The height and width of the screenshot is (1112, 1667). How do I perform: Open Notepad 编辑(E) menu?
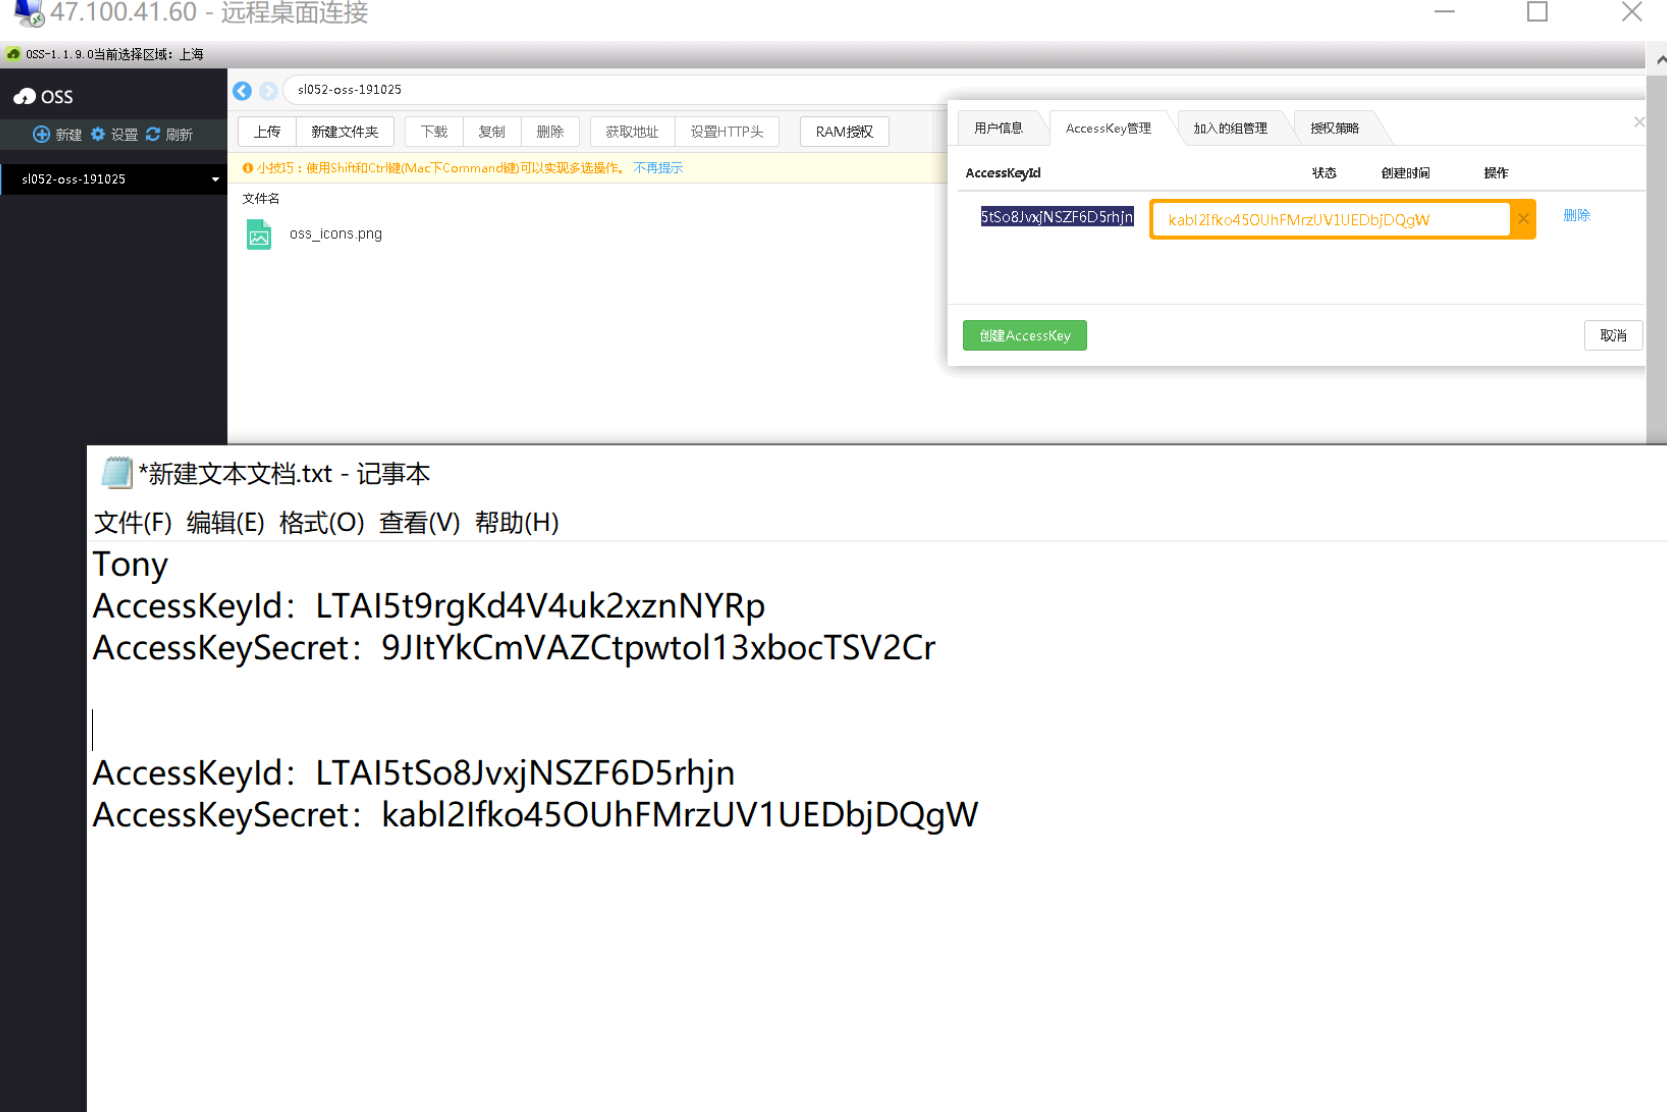[x=225, y=522]
